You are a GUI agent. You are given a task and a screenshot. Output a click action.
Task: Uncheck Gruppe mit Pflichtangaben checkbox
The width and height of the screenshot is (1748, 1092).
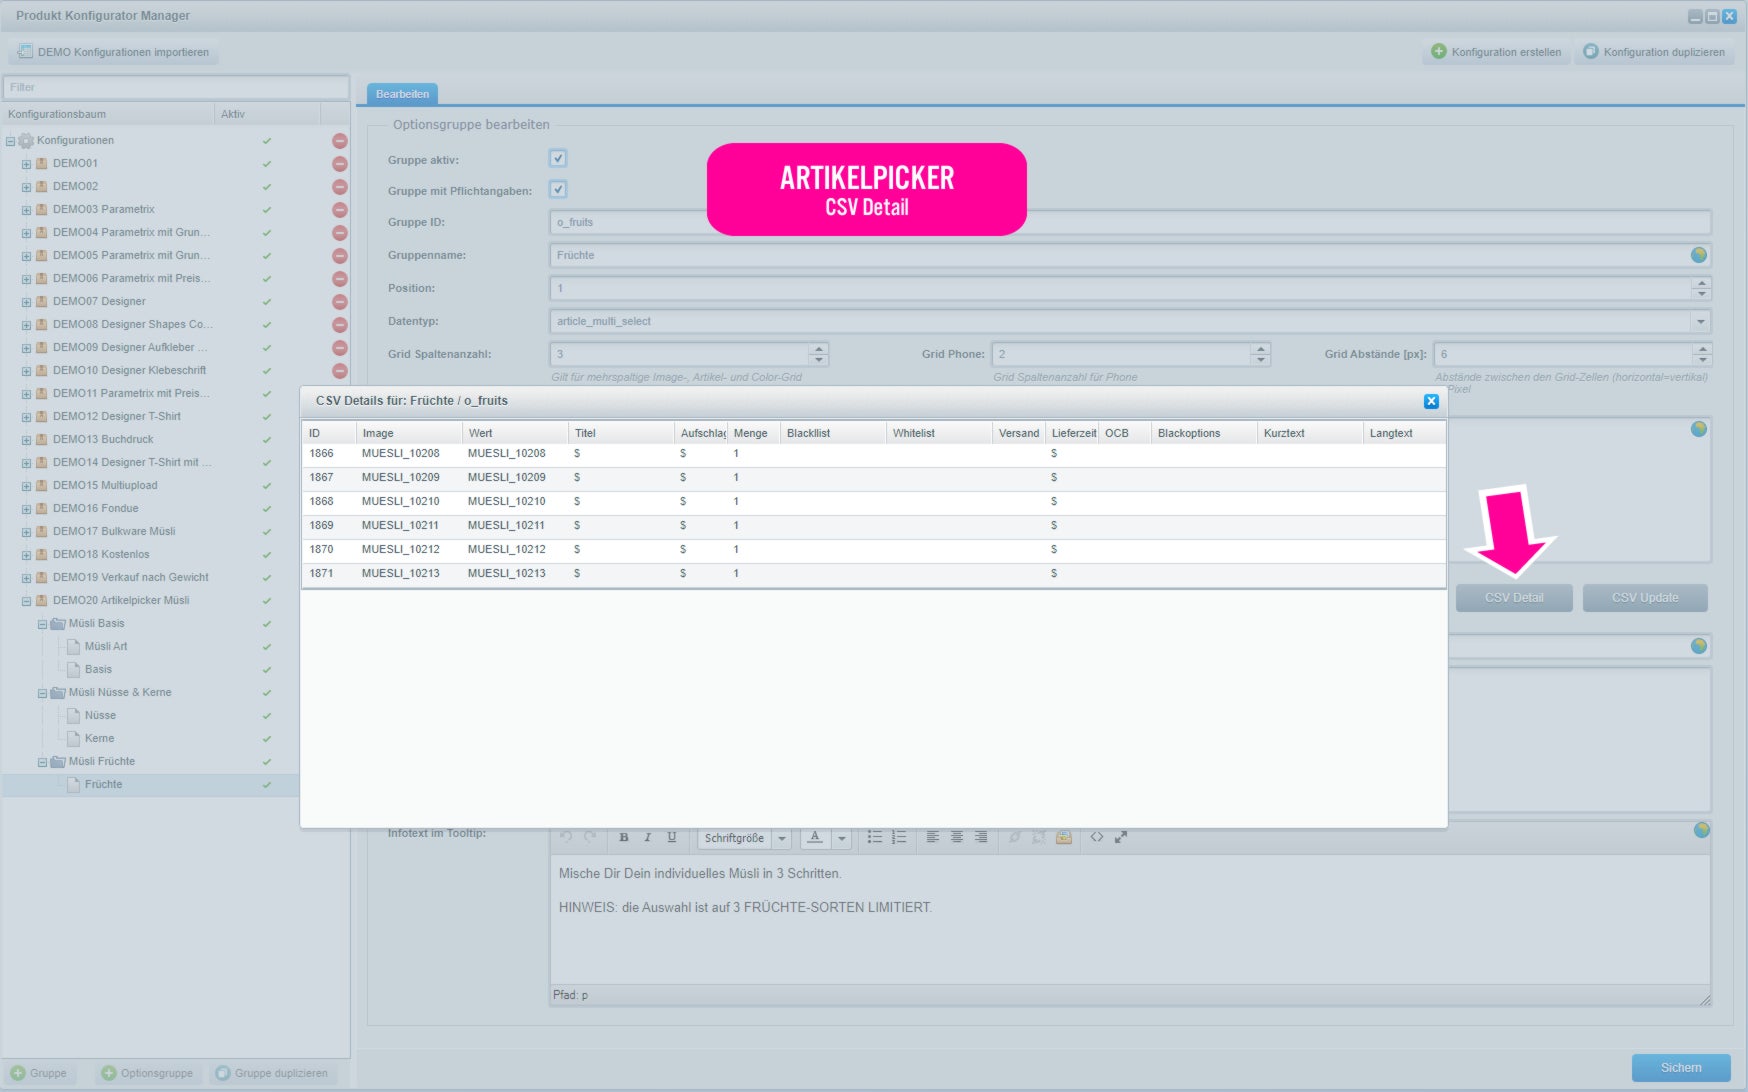point(558,189)
